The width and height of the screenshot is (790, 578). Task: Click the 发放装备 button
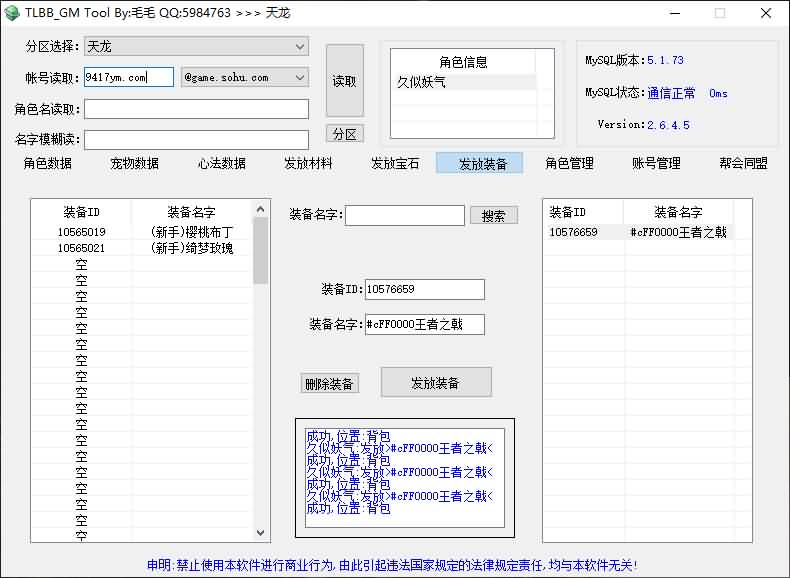coord(436,382)
